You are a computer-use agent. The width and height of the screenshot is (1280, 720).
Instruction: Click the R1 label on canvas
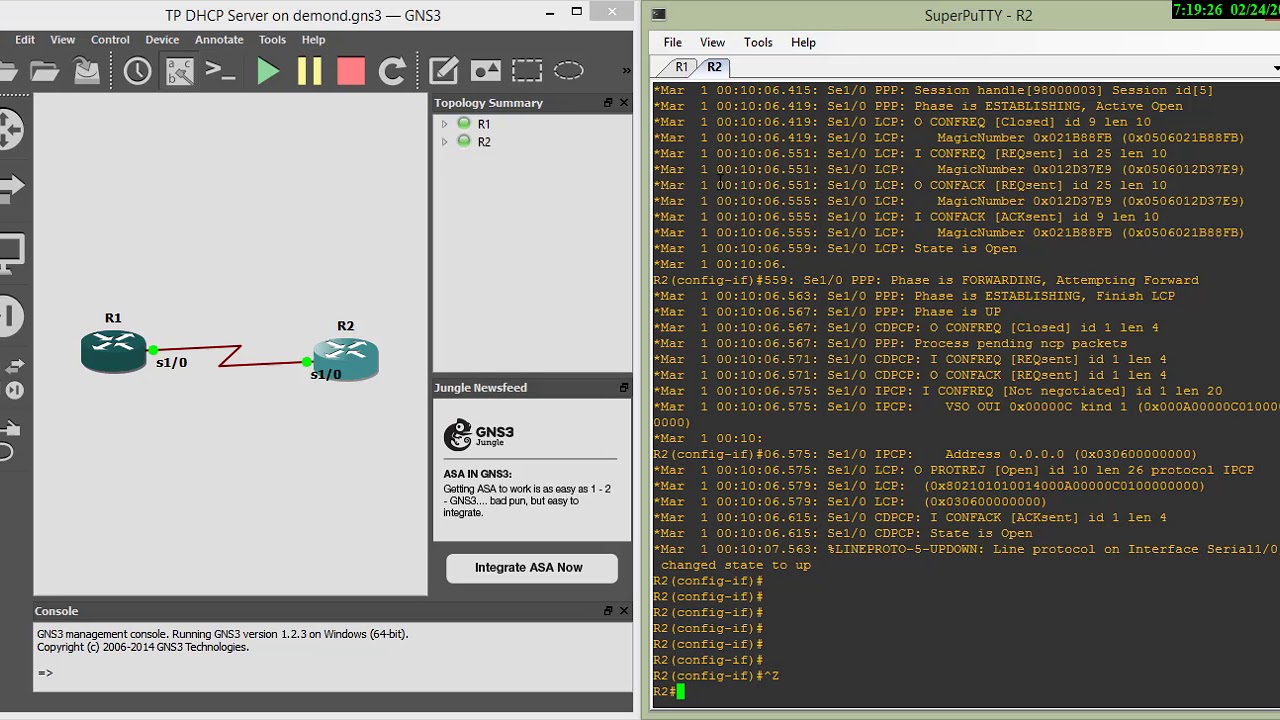[x=113, y=318]
